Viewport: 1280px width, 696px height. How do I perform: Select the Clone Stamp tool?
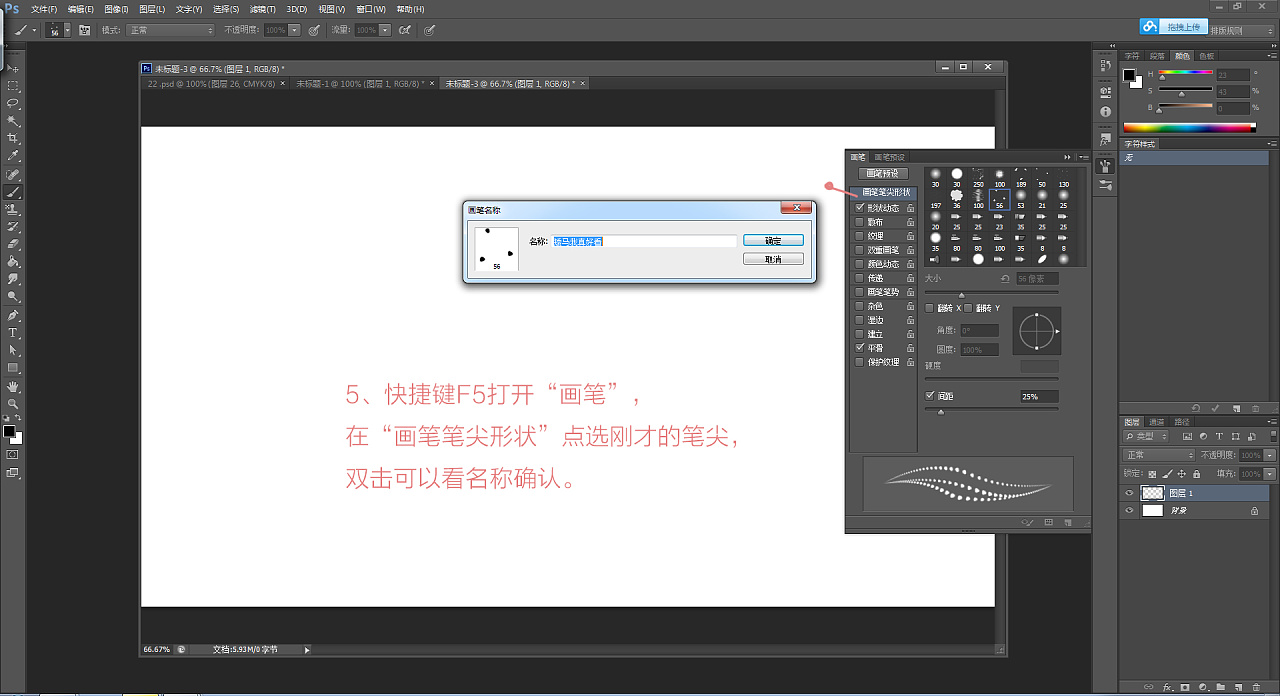click(14, 209)
